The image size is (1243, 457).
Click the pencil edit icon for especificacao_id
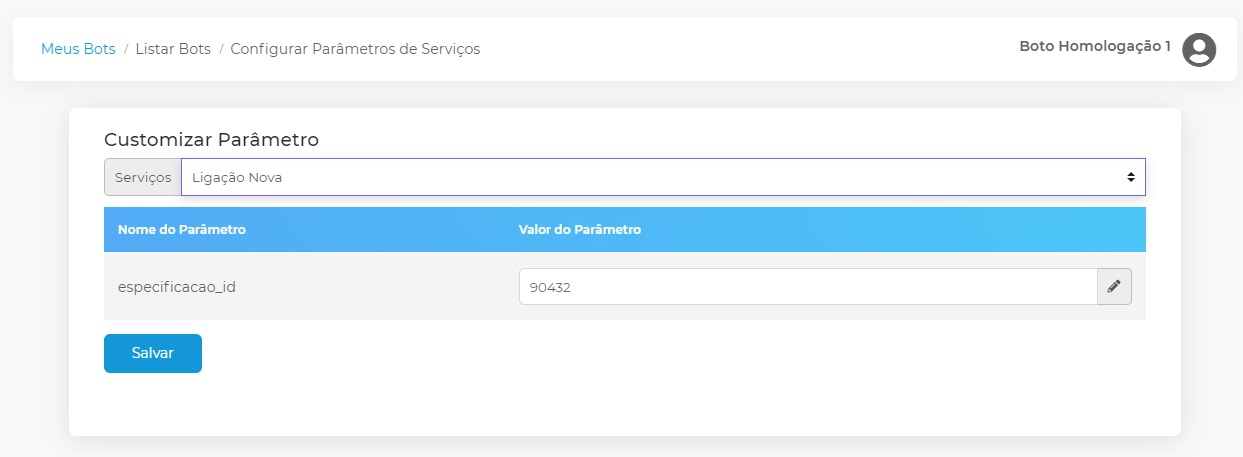click(x=1114, y=286)
